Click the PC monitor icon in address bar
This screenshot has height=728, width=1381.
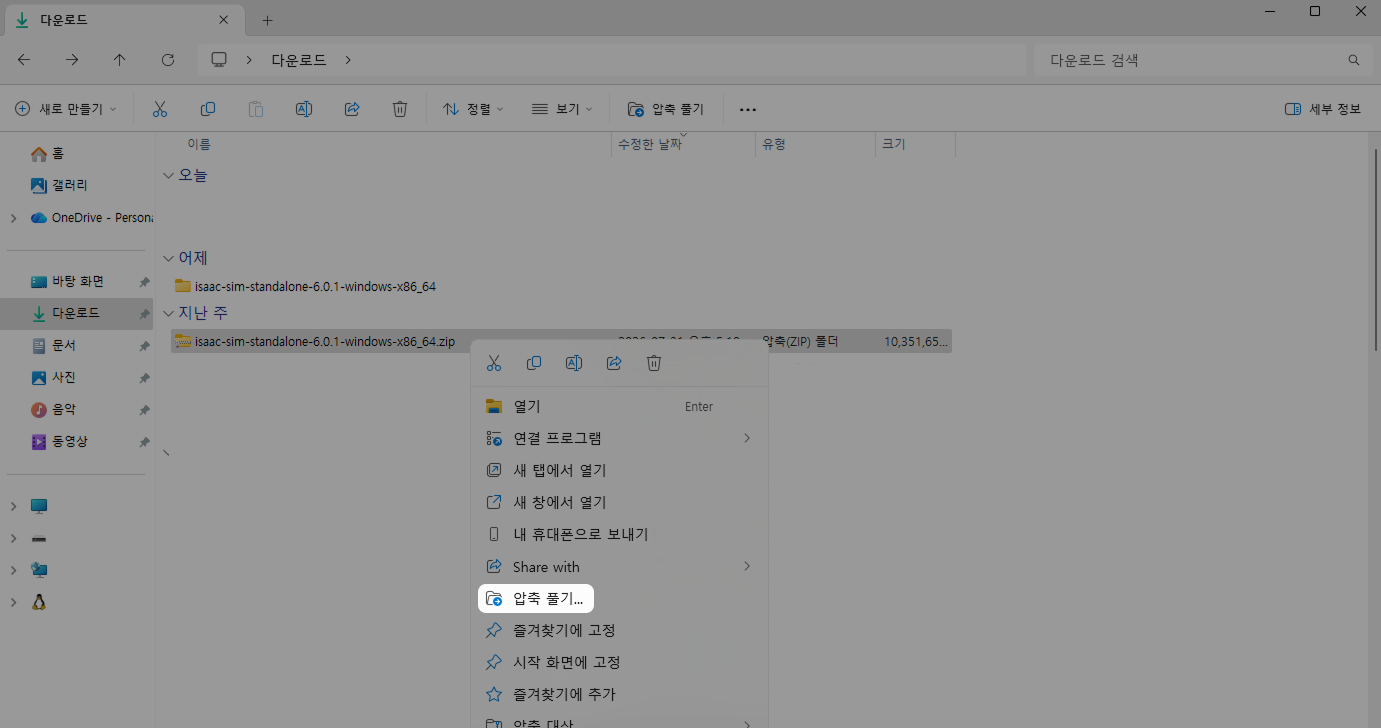[x=220, y=60]
